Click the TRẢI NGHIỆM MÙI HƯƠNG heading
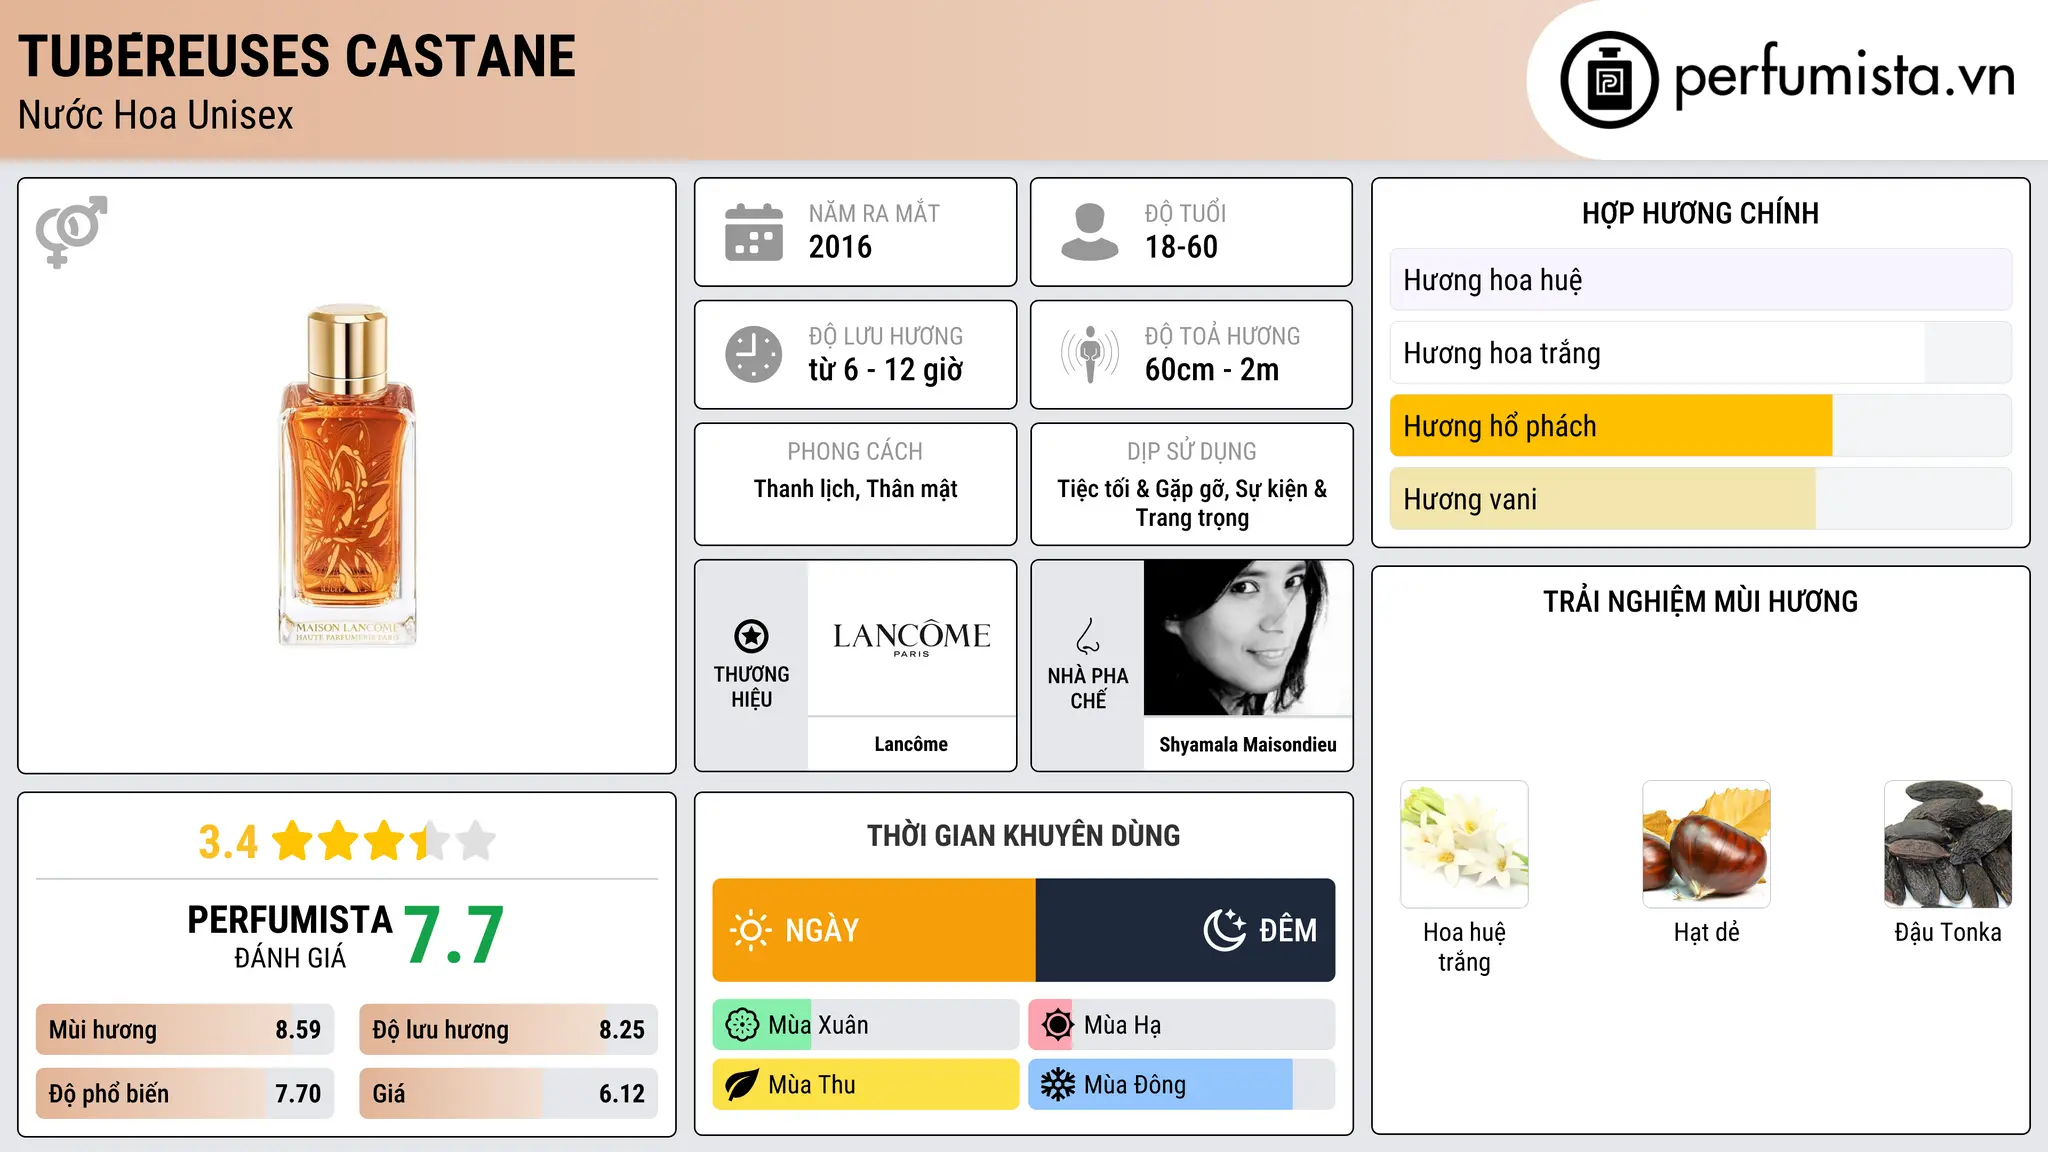 [x=1701, y=602]
